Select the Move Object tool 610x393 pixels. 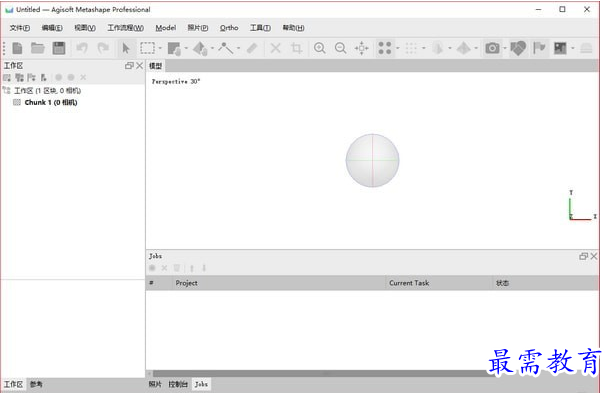click(200, 48)
